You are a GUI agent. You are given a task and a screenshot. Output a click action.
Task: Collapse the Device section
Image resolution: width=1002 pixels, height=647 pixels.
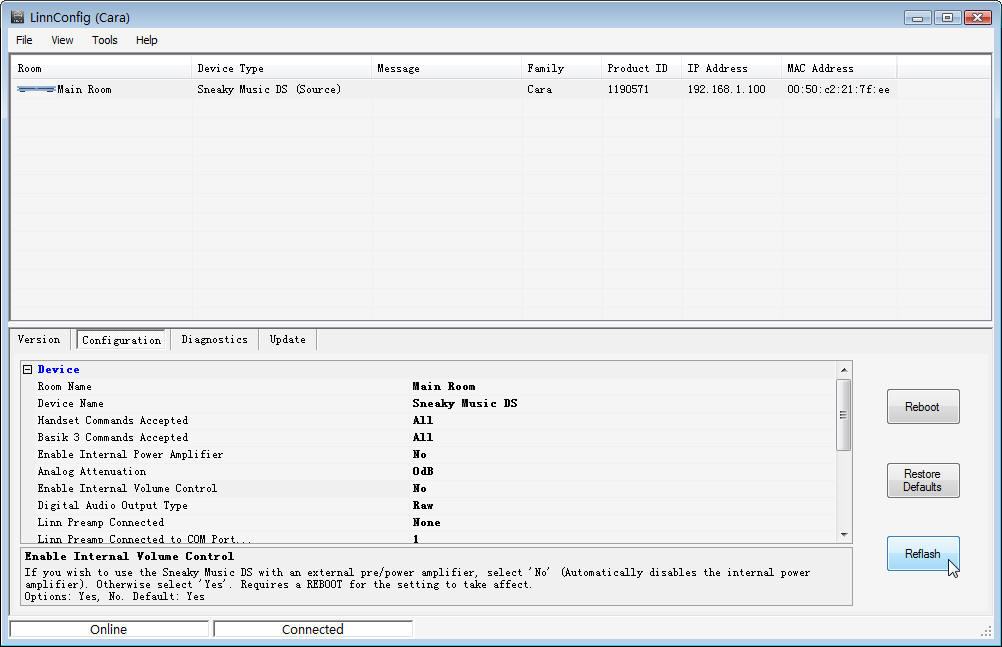(x=27, y=370)
